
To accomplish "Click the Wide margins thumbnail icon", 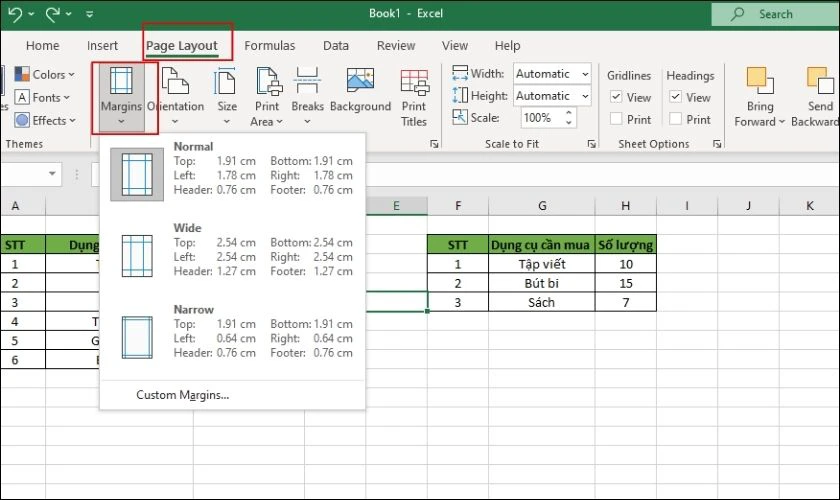I will [137, 256].
